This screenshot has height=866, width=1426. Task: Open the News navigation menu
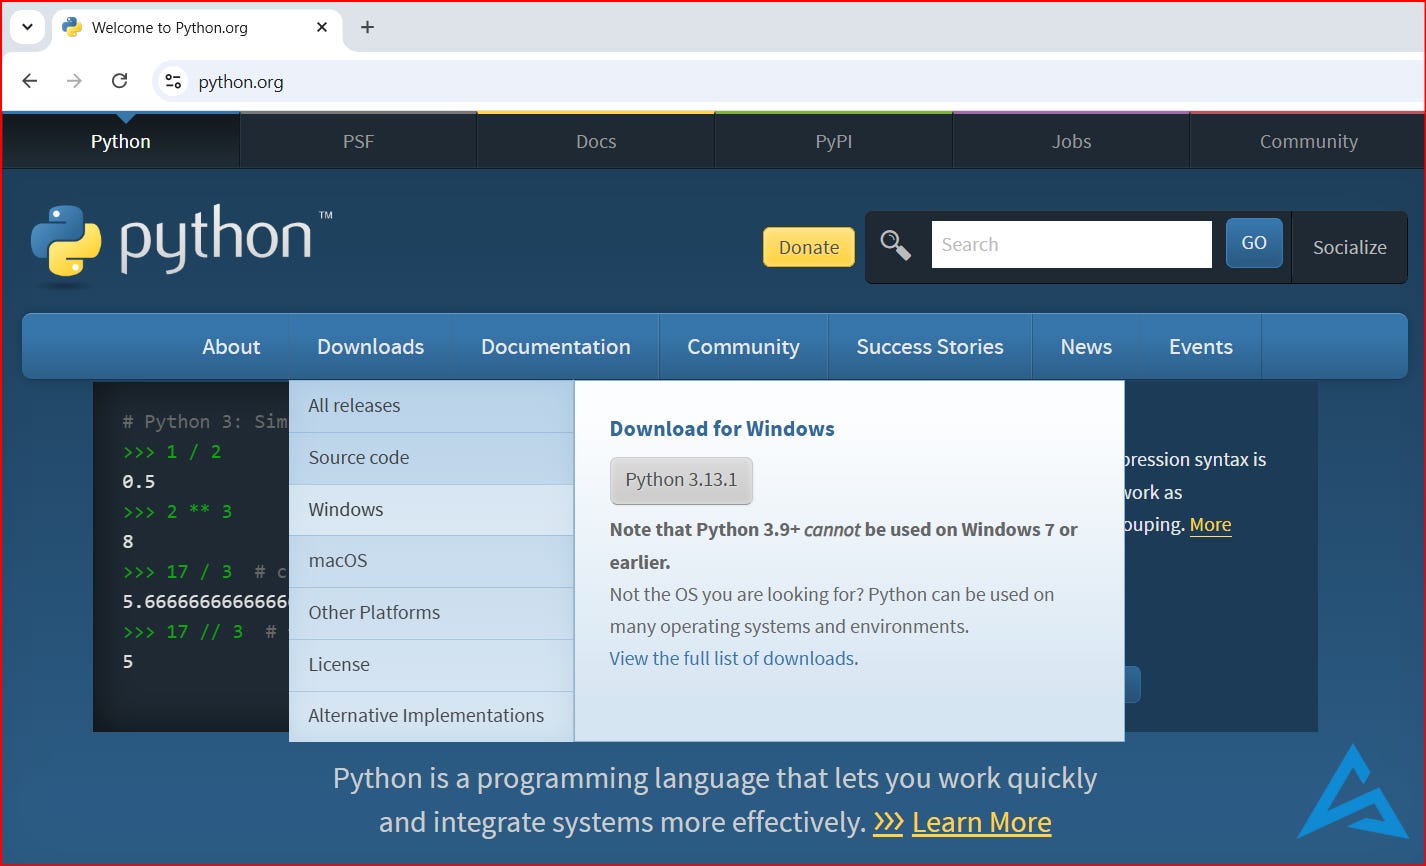coord(1086,347)
